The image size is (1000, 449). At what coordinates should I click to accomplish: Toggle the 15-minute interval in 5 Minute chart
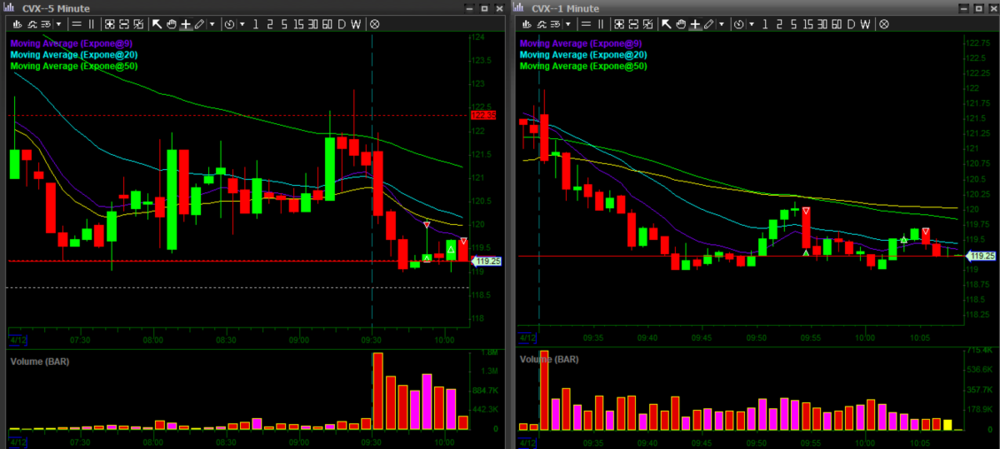299,23
